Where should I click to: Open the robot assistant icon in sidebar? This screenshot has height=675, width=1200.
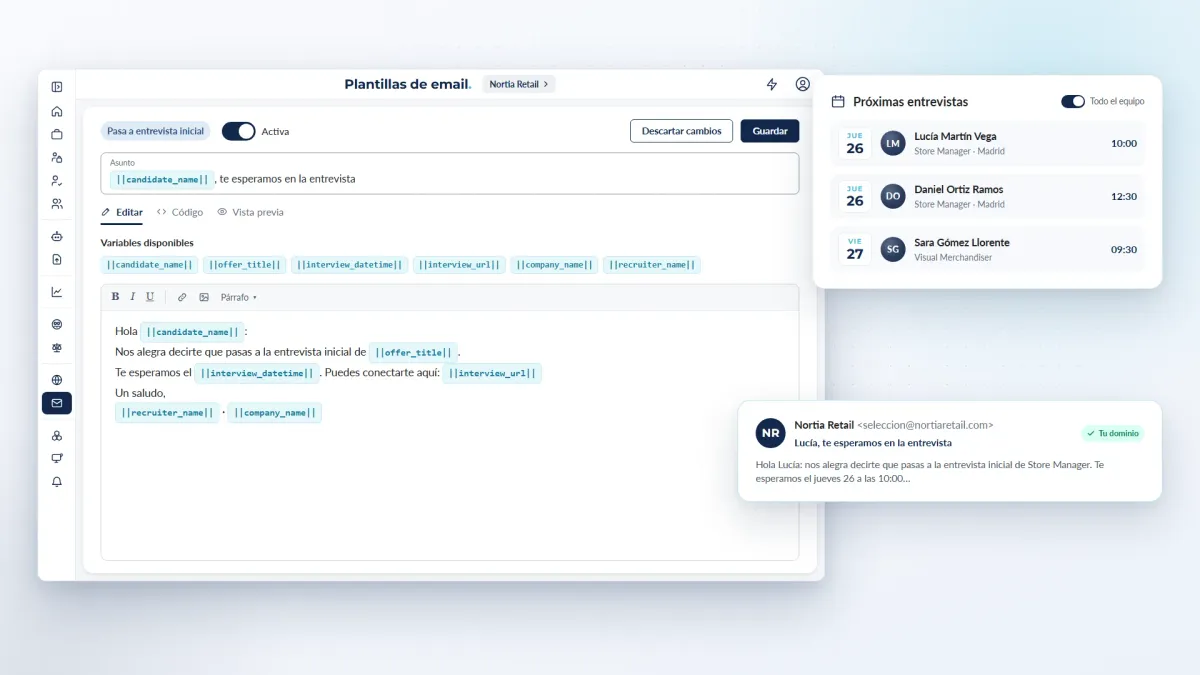[x=57, y=236]
